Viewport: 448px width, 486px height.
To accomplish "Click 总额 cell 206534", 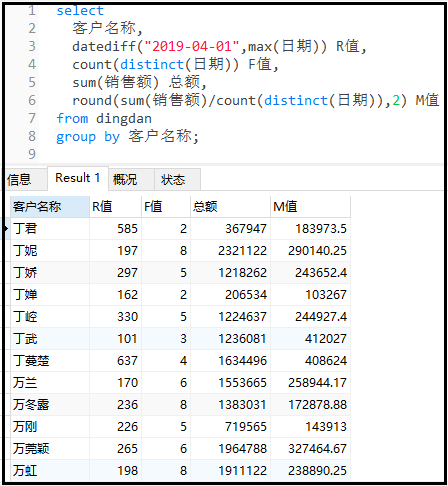I will pyautogui.click(x=230, y=295).
